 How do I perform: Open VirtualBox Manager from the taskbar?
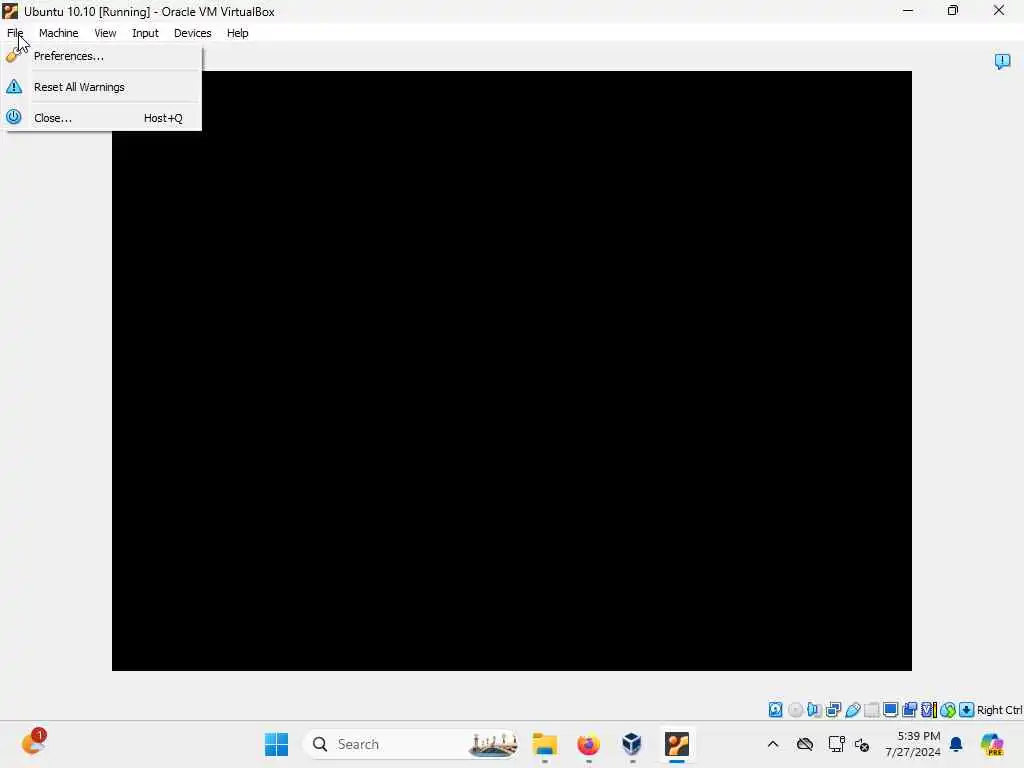coord(632,744)
